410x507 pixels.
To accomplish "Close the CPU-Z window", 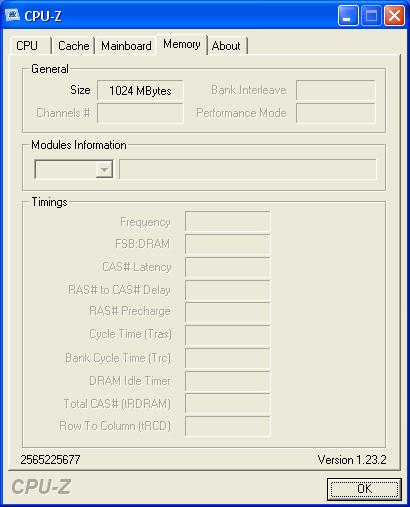I will (x=394, y=16).
